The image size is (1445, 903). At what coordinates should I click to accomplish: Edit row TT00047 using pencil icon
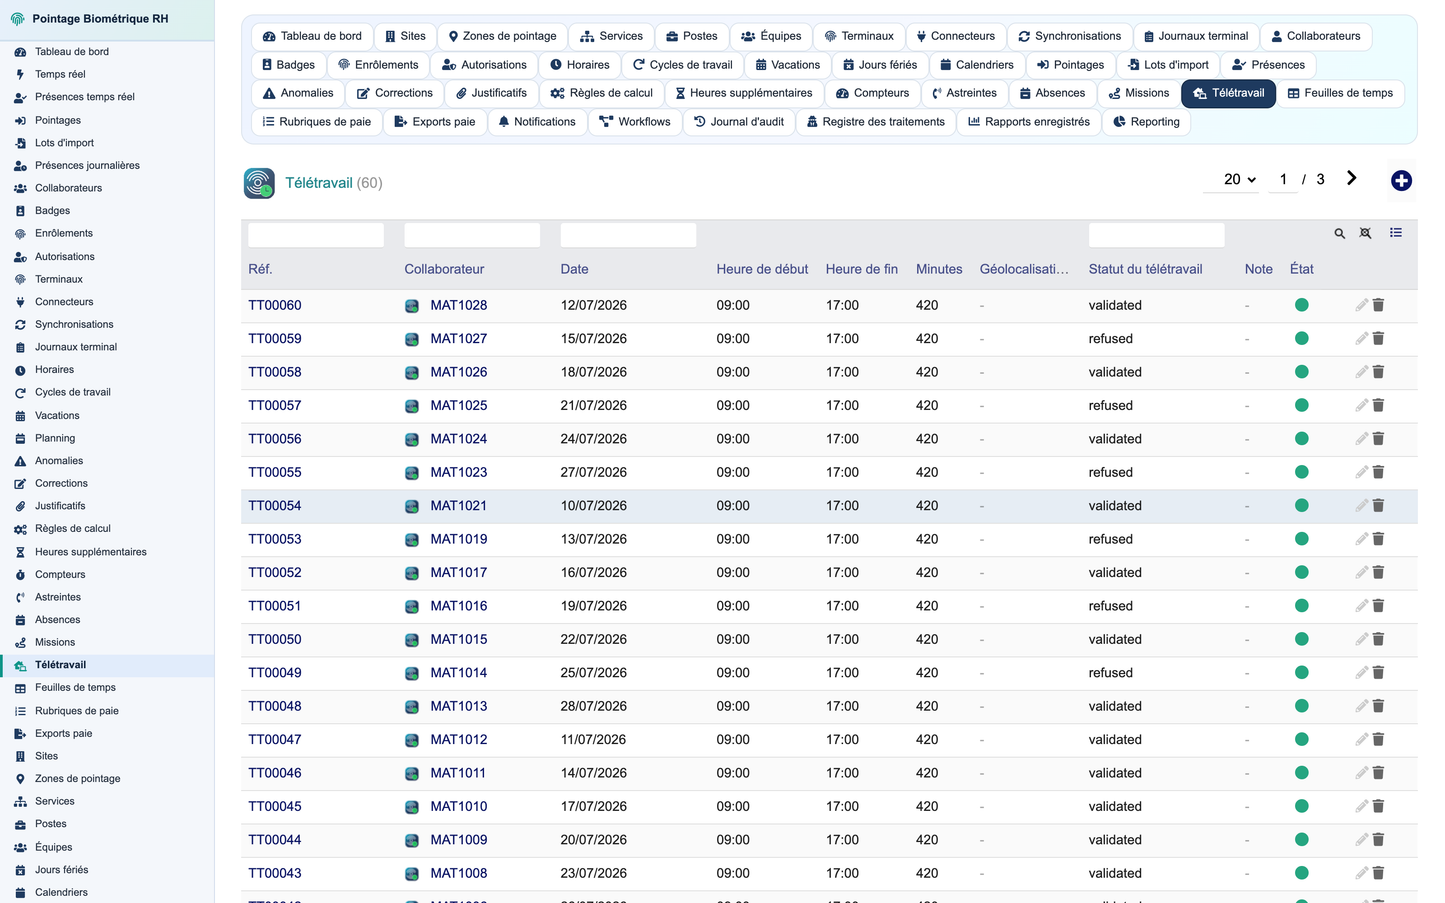(x=1361, y=740)
